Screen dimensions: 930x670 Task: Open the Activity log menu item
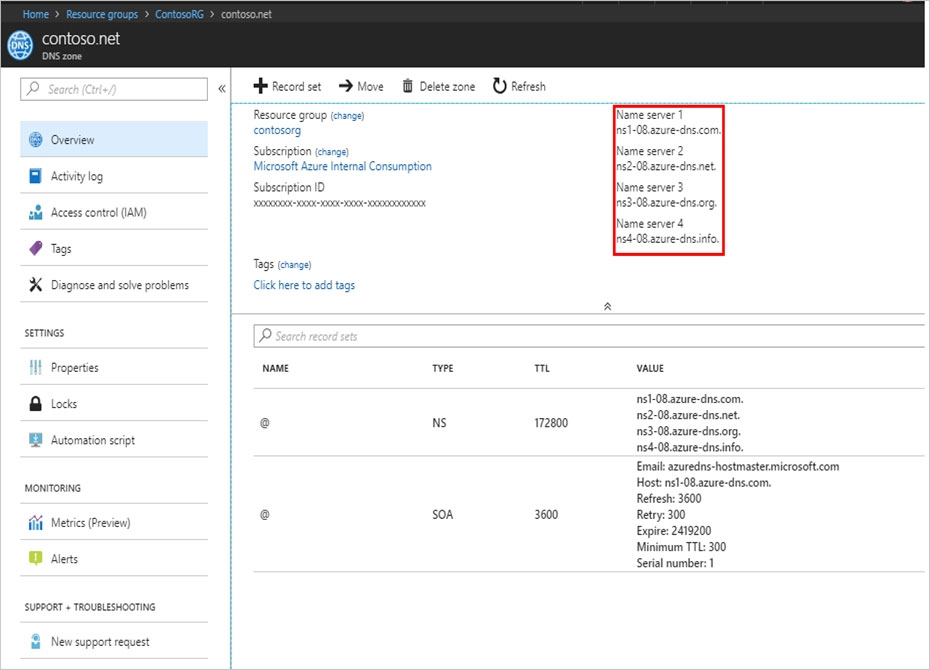tap(114, 176)
